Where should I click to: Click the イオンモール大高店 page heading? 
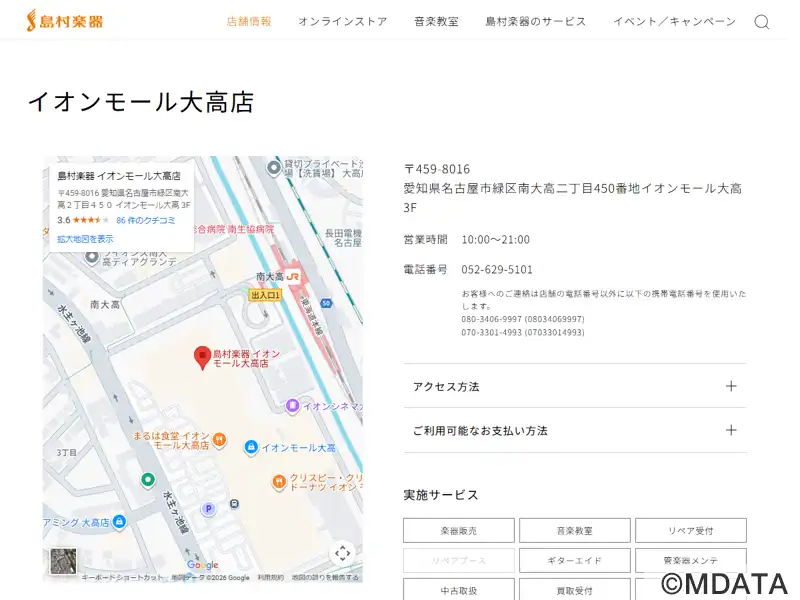click(x=141, y=102)
